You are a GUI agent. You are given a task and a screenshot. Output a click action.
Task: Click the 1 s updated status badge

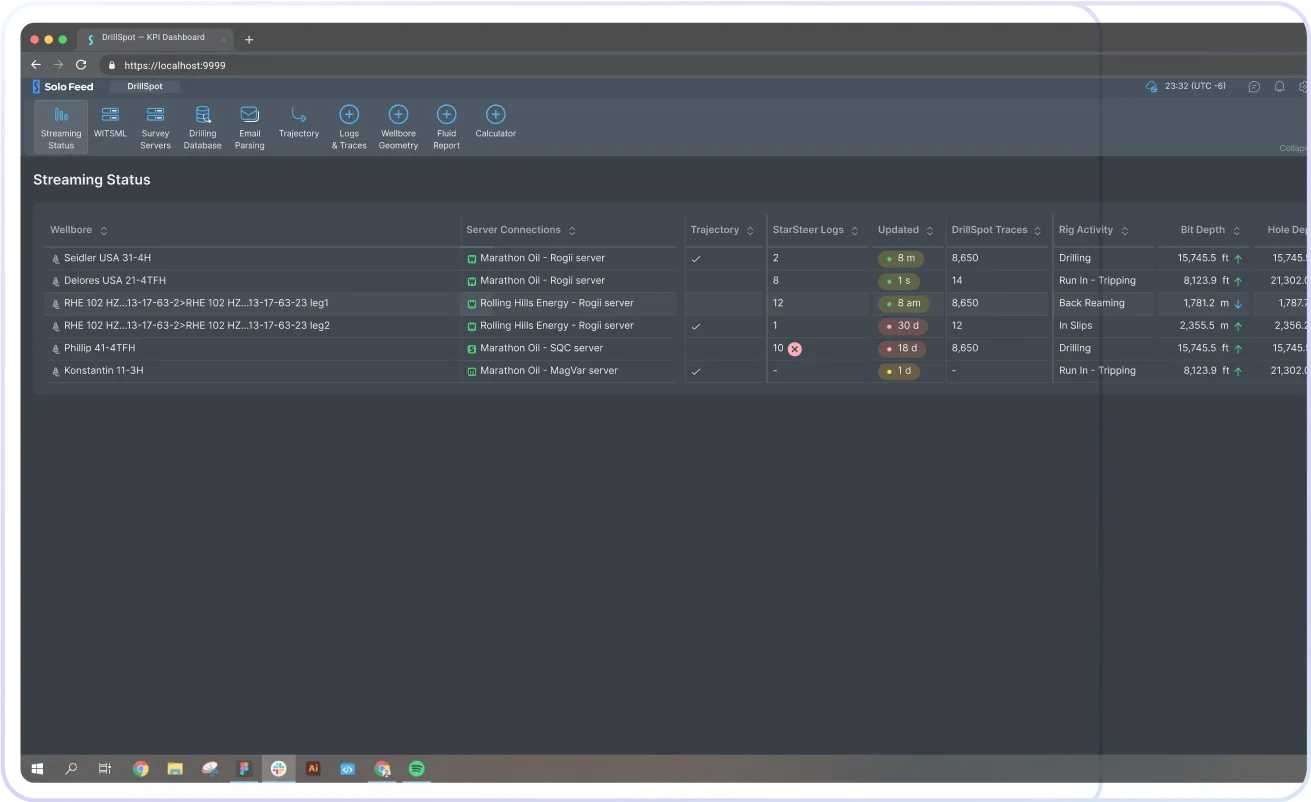point(899,281)
